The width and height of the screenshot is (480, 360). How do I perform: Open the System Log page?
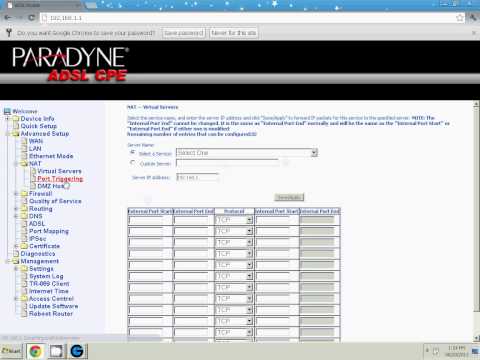tap(46, 276)
